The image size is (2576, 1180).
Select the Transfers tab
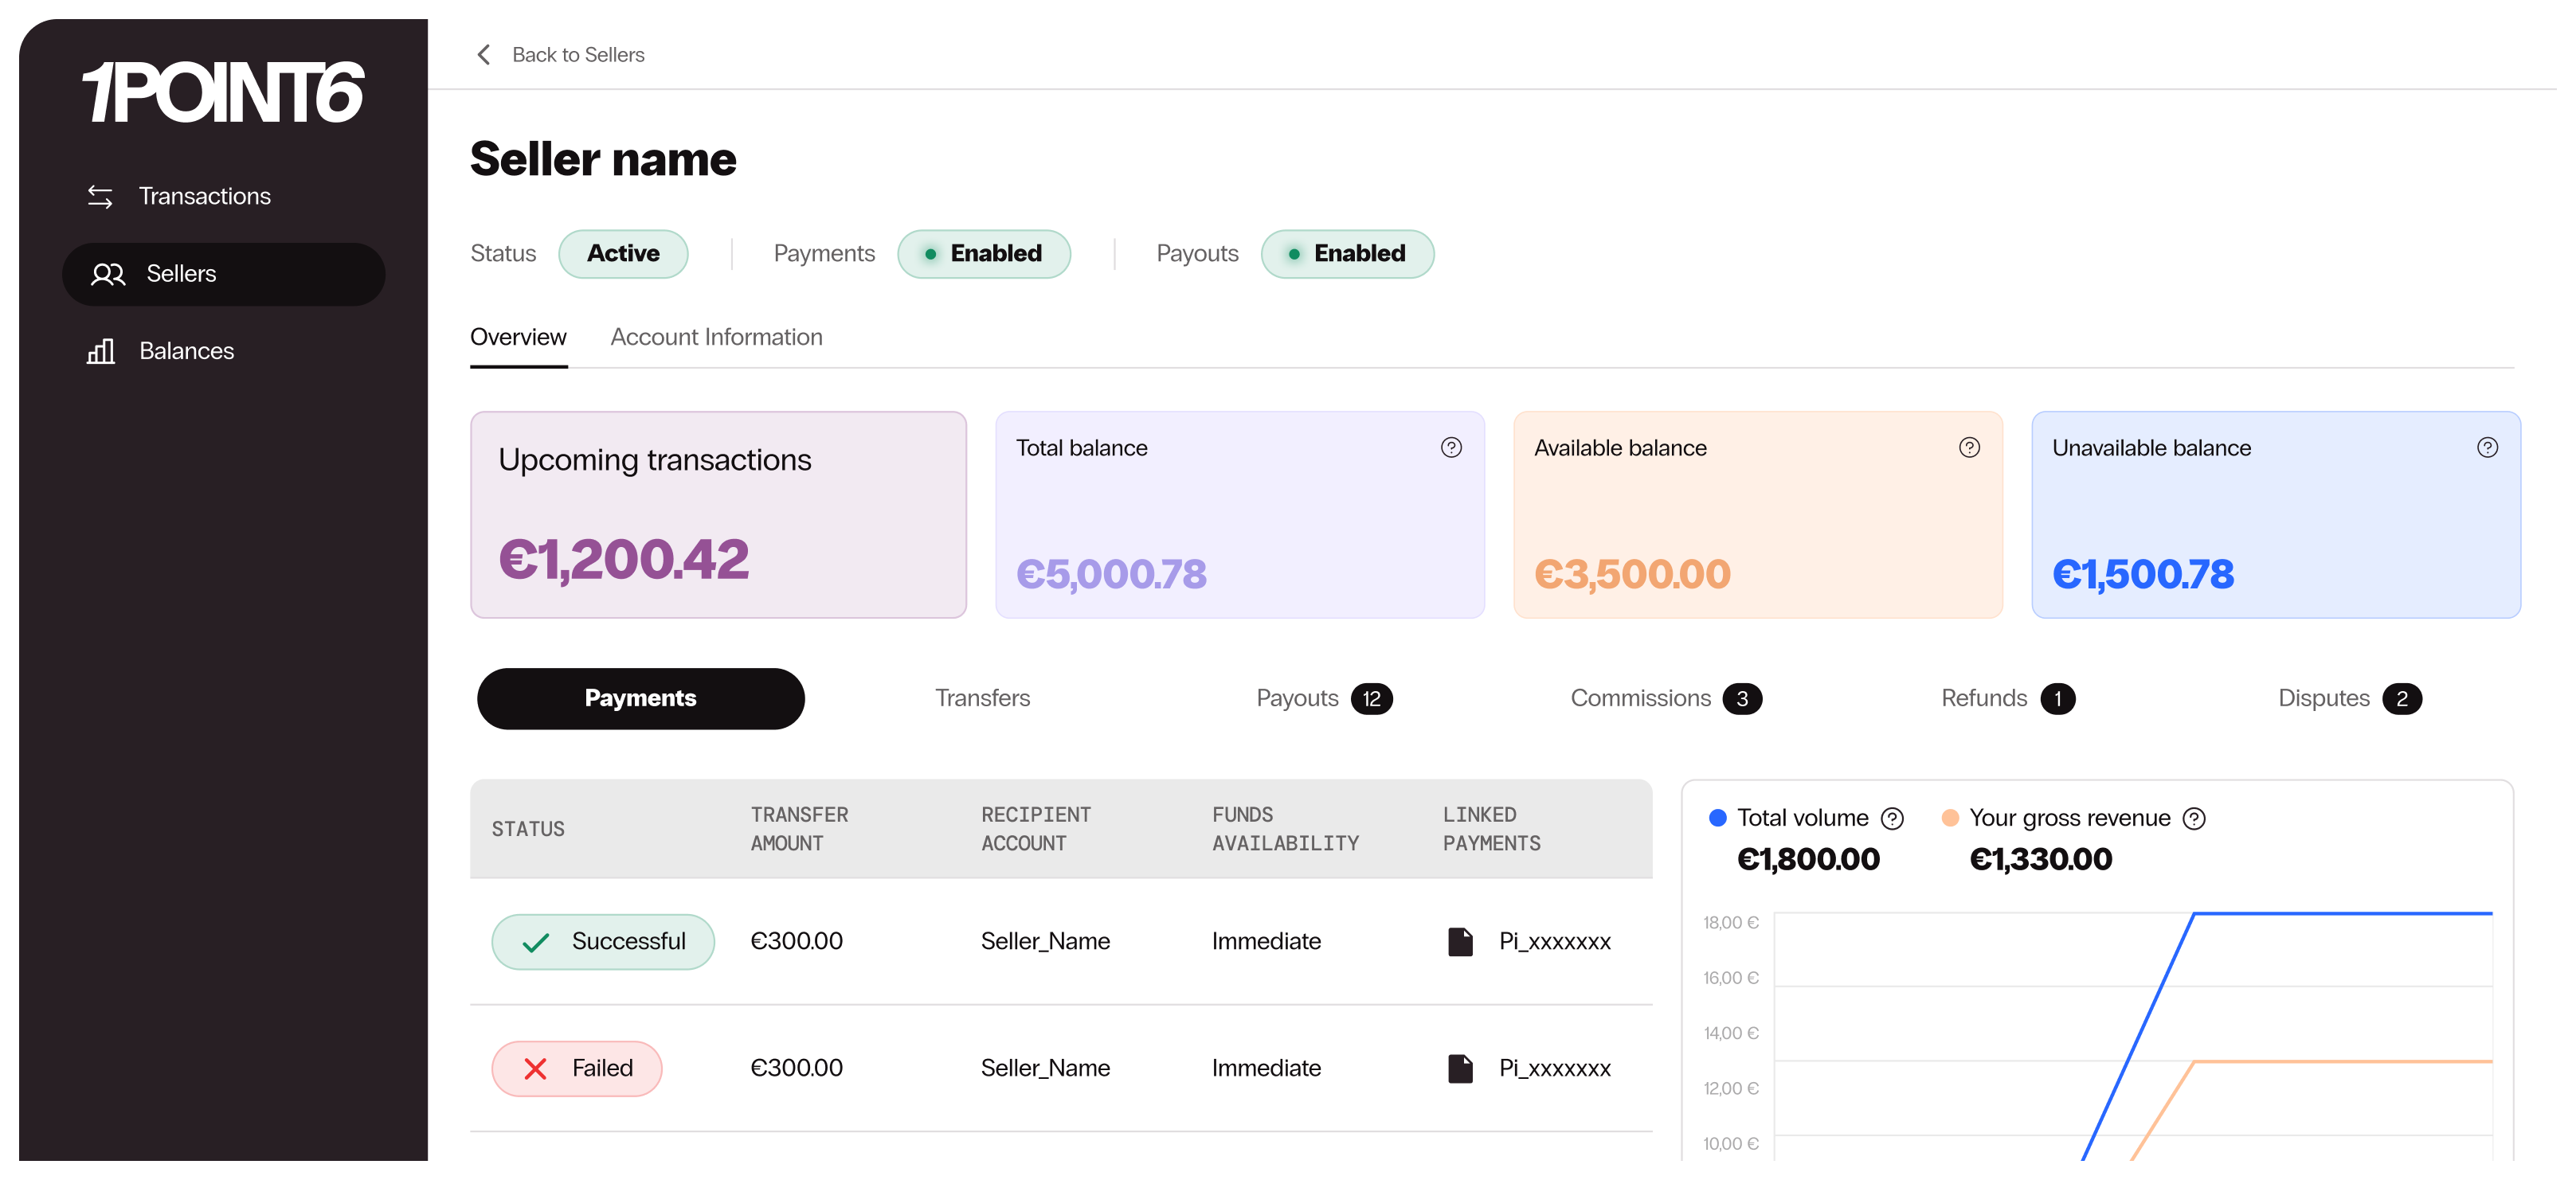[982, 698]
